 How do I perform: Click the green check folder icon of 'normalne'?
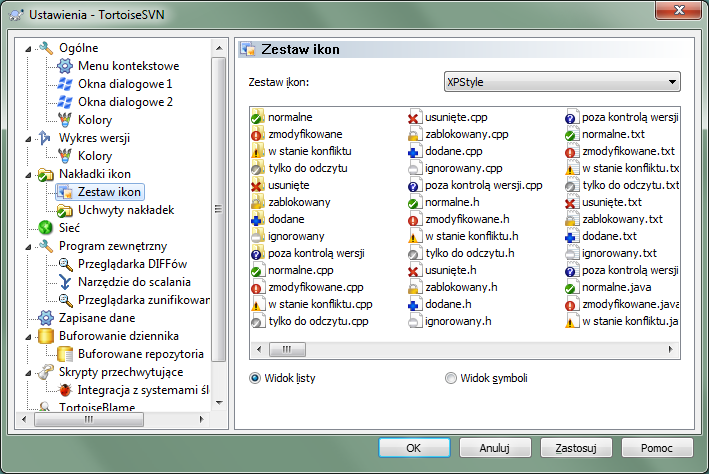tap(257, 117)
